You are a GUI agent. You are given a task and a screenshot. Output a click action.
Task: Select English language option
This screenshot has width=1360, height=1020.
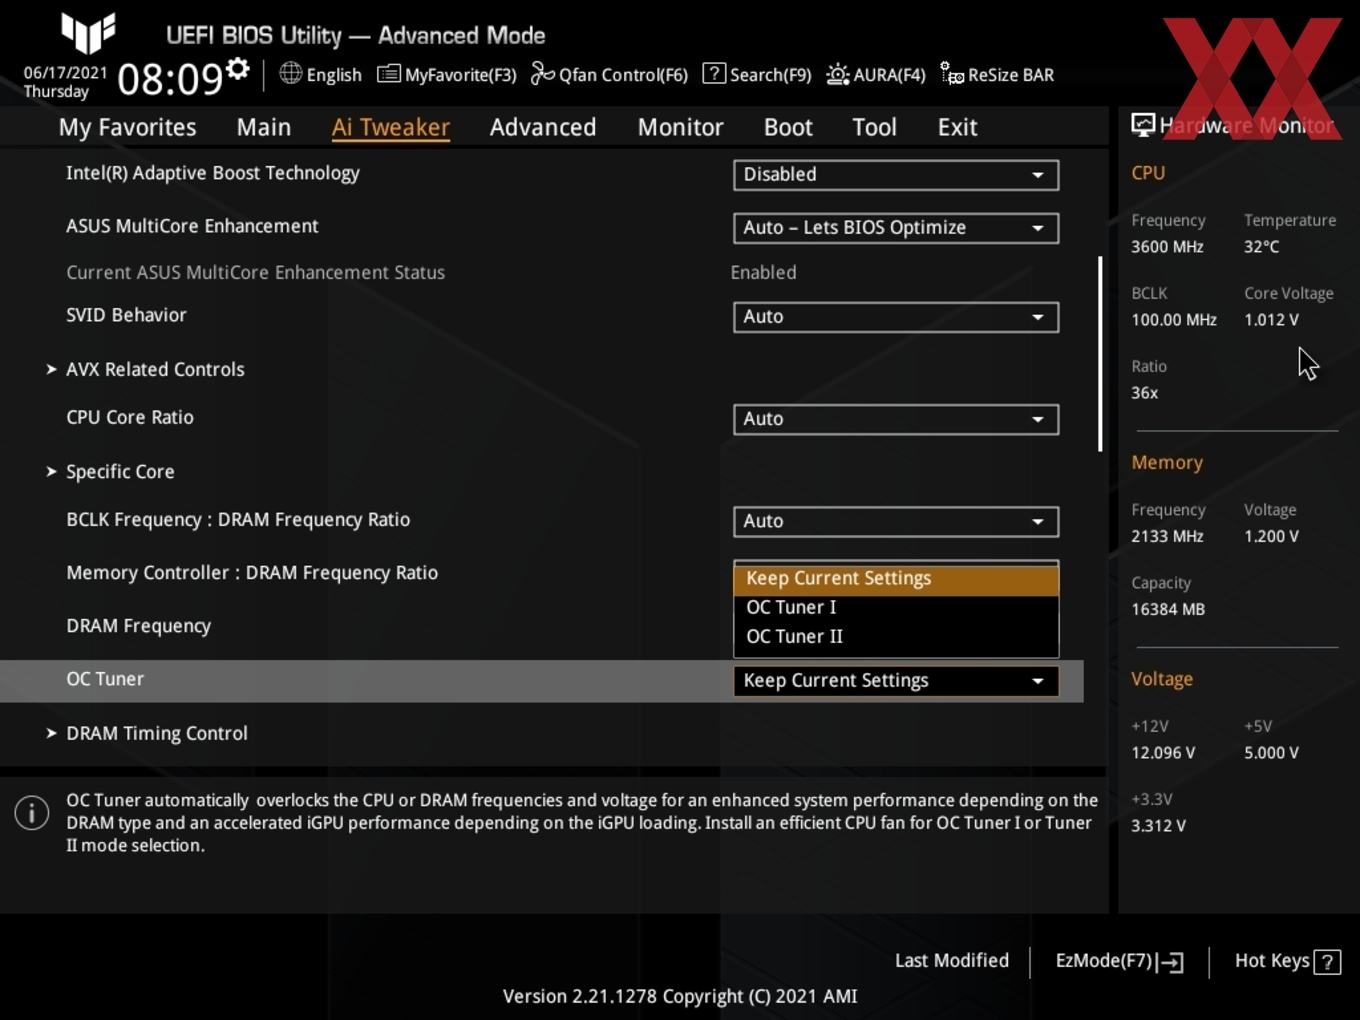(x=334, y=74)
